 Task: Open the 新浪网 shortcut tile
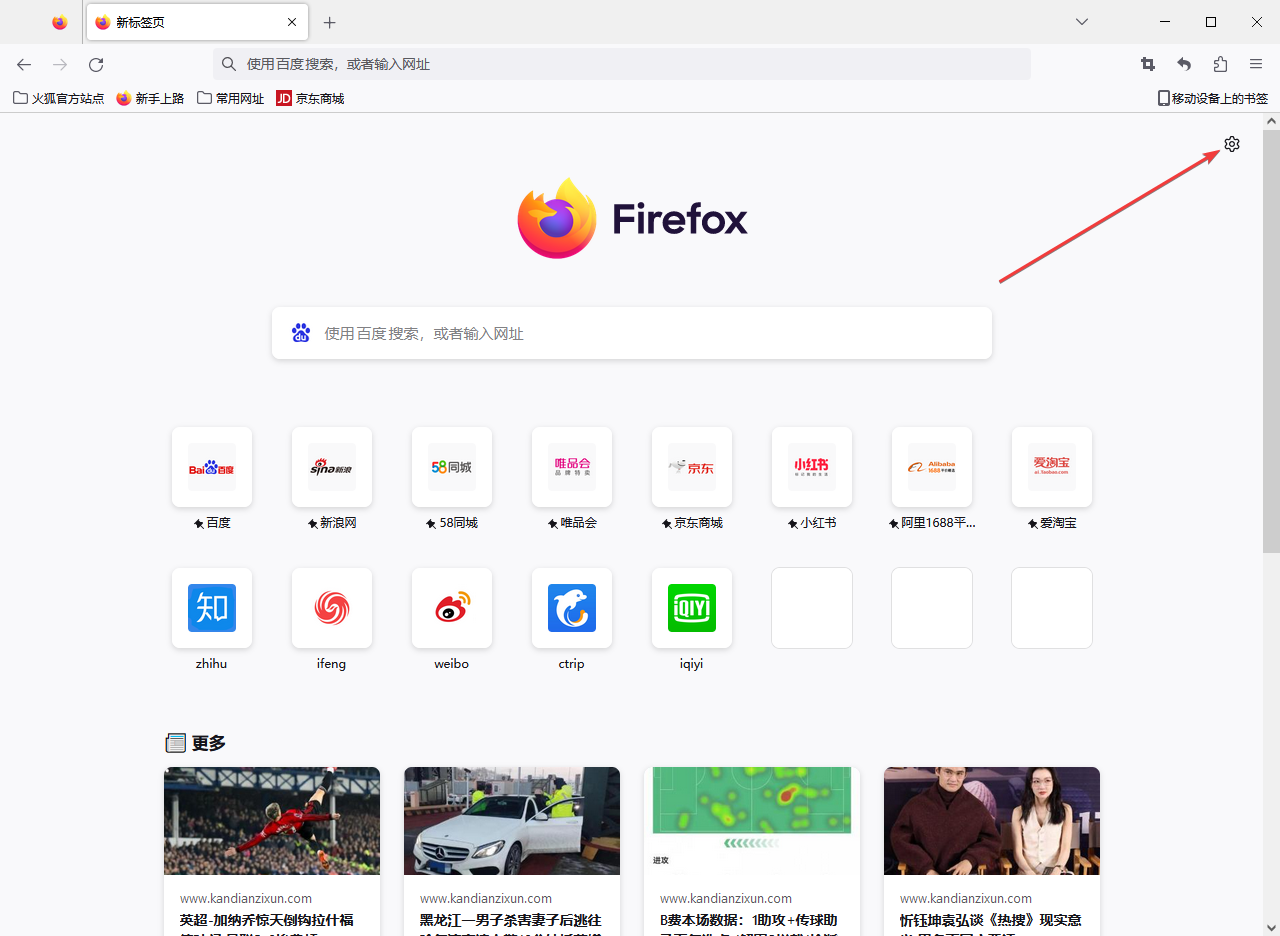[x=331, y=467]
